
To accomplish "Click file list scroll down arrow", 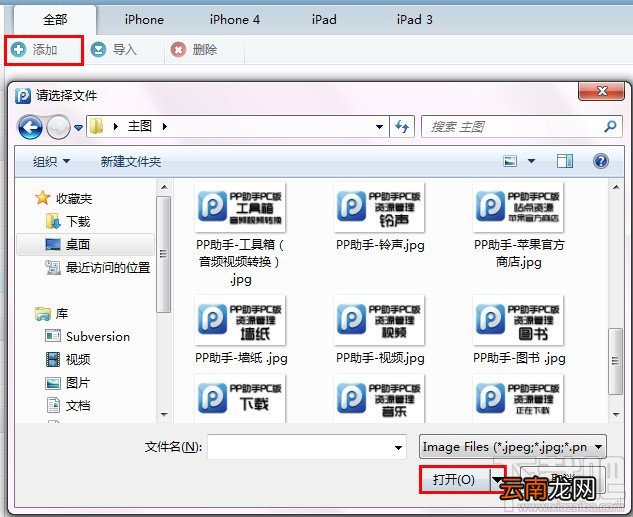I will [x=616, y=414].
